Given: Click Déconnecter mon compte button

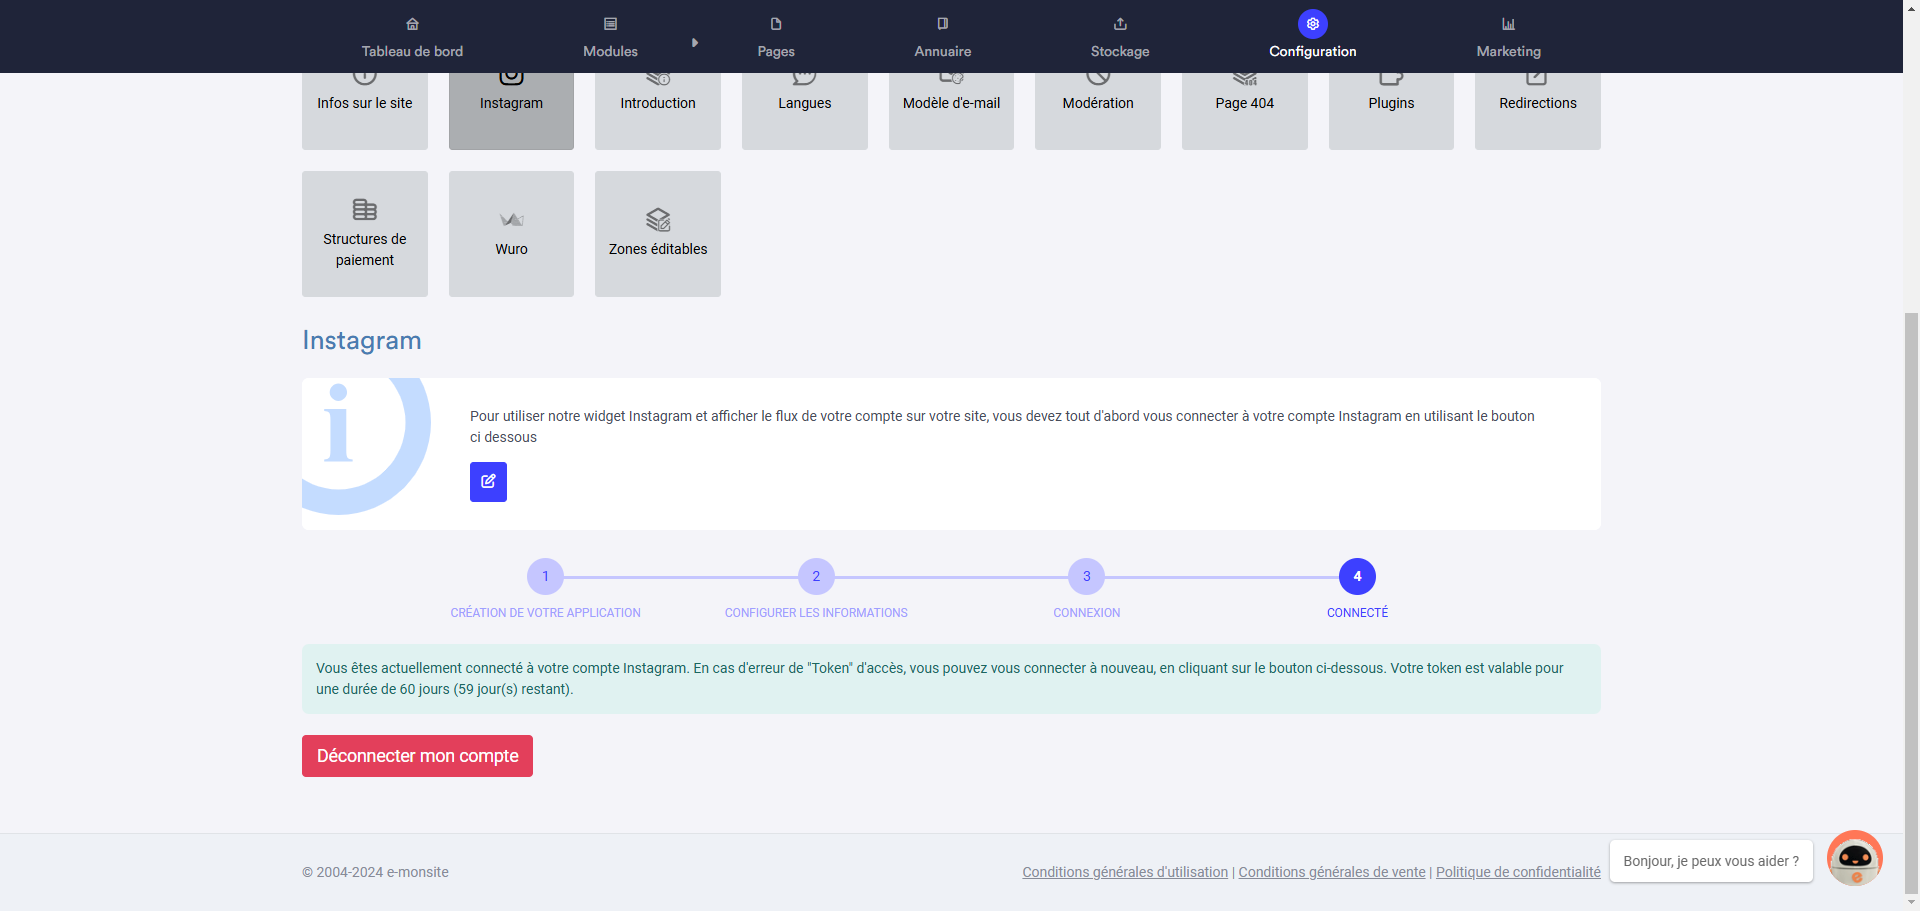Looking at the screenshot, I should (x=417, y=756).
